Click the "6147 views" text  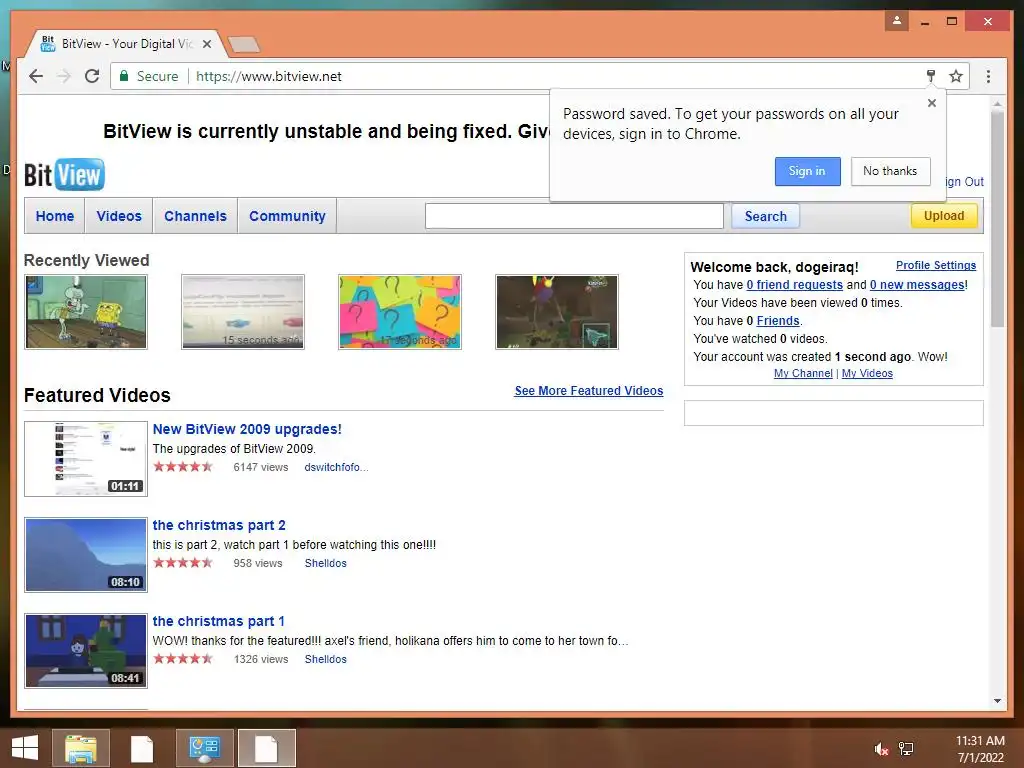[x=261, y=467]
